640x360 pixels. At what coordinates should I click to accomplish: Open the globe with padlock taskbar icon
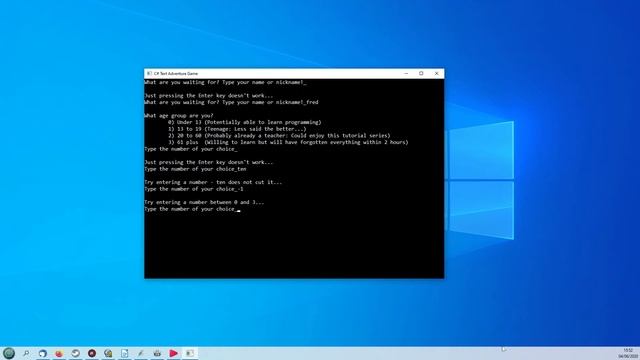coord(108,353)
